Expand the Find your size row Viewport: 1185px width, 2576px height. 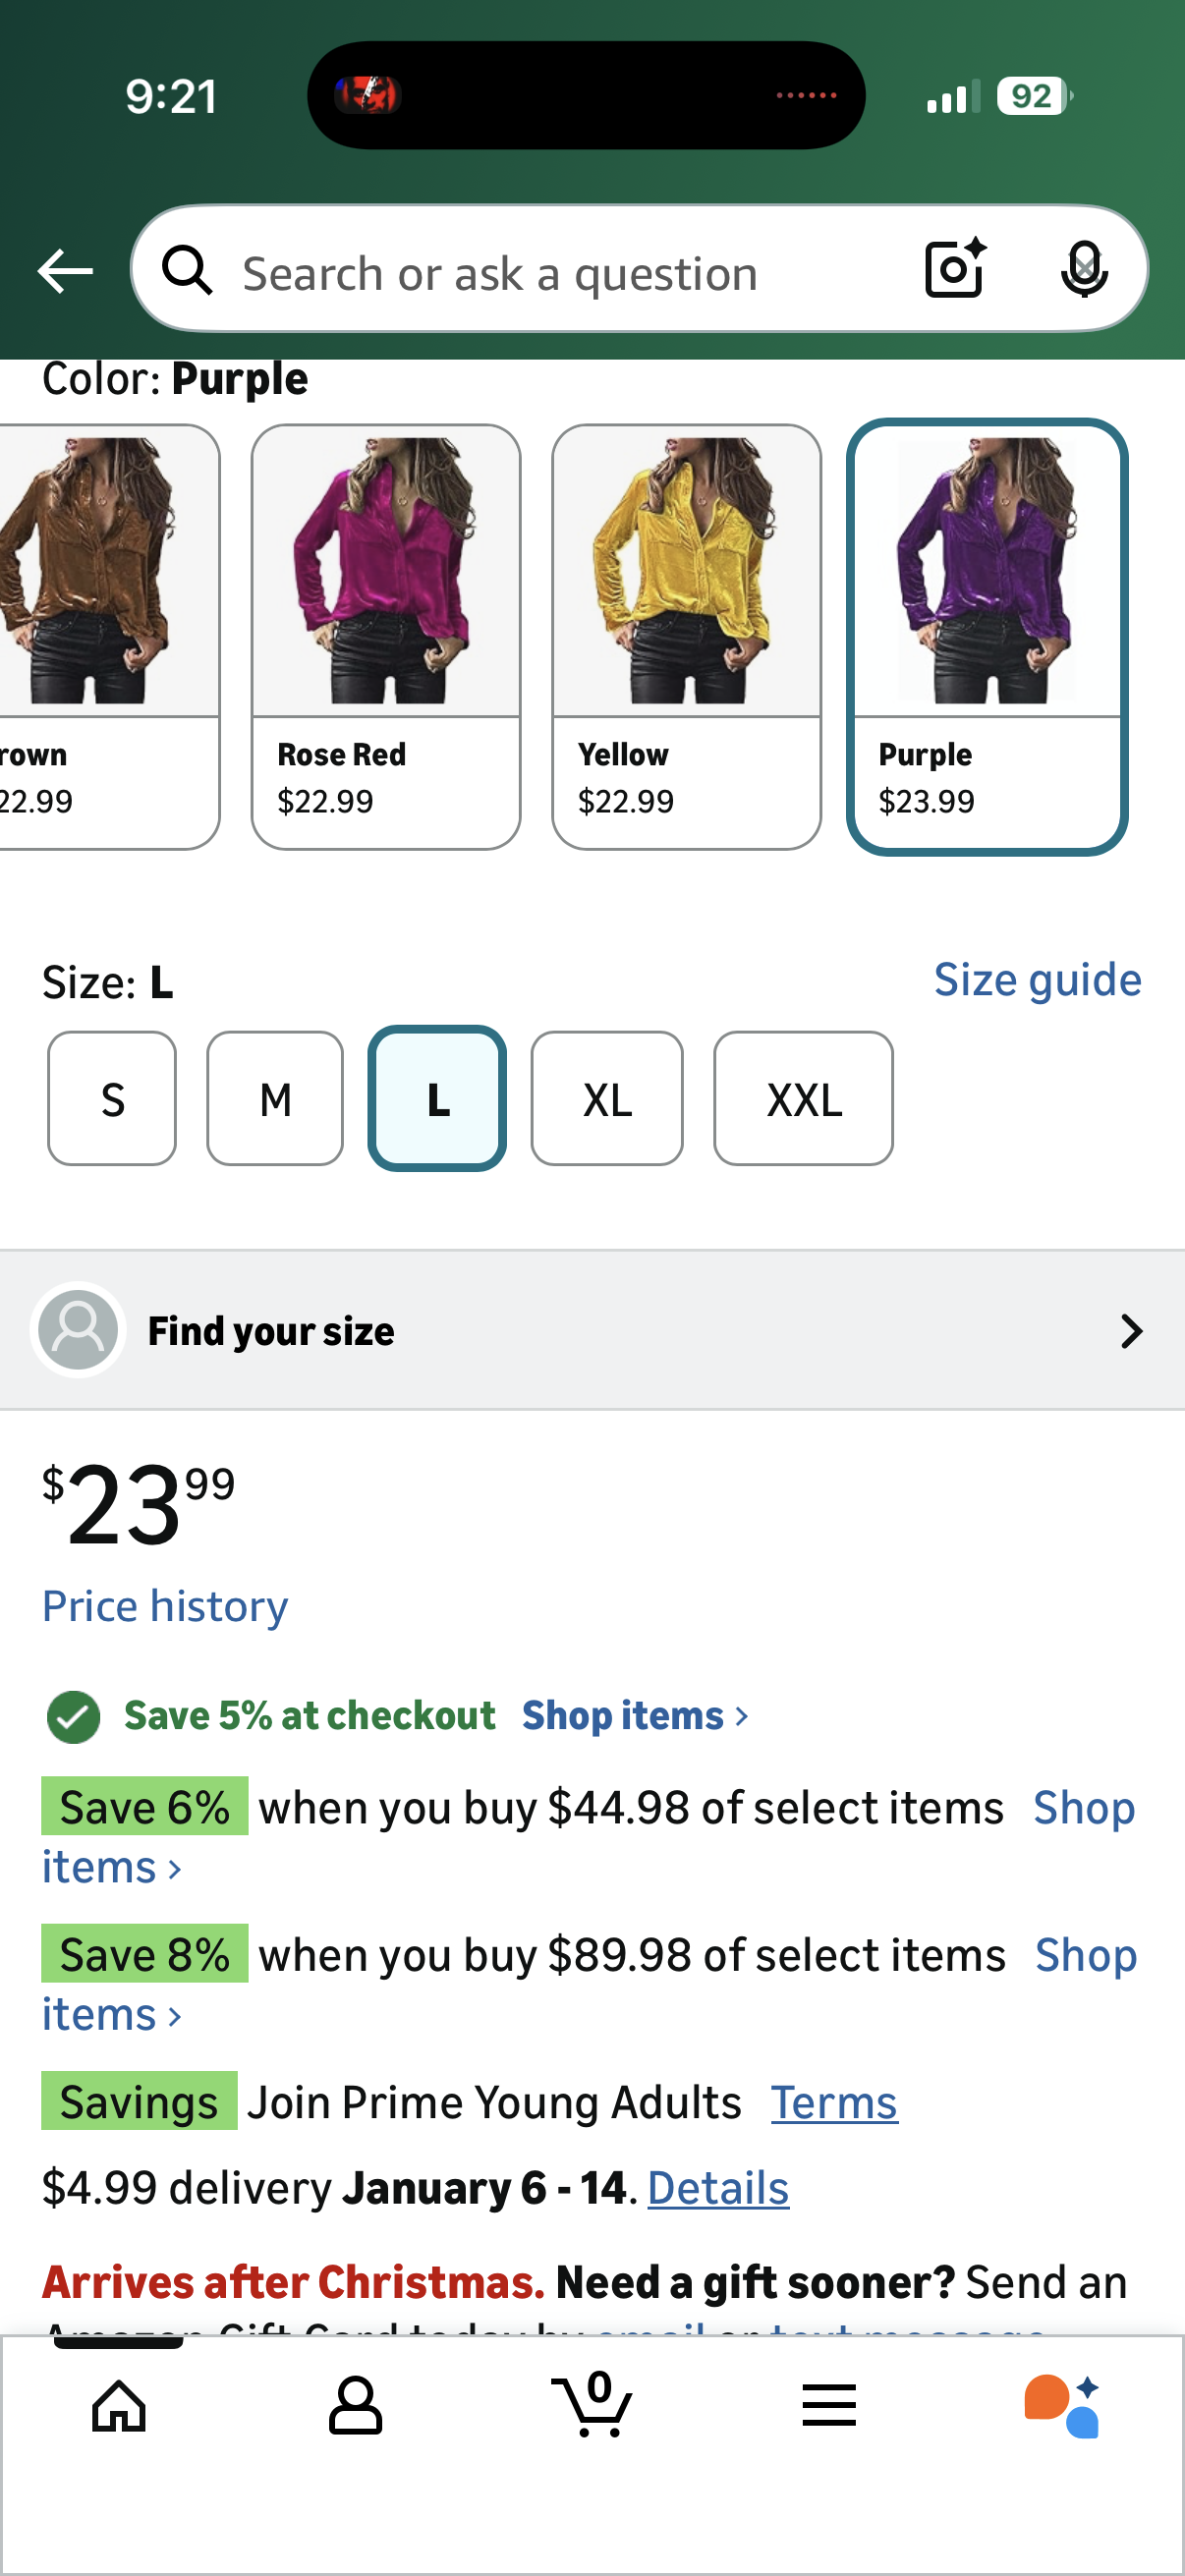[x=592, y=1331]
